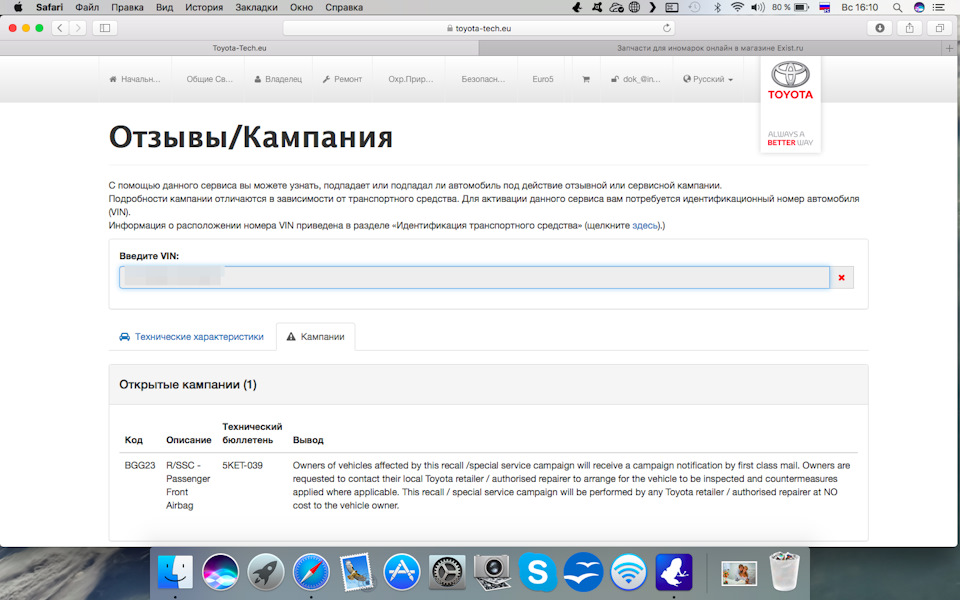Switch to Технические характеристики tab

tap(191, 337)
